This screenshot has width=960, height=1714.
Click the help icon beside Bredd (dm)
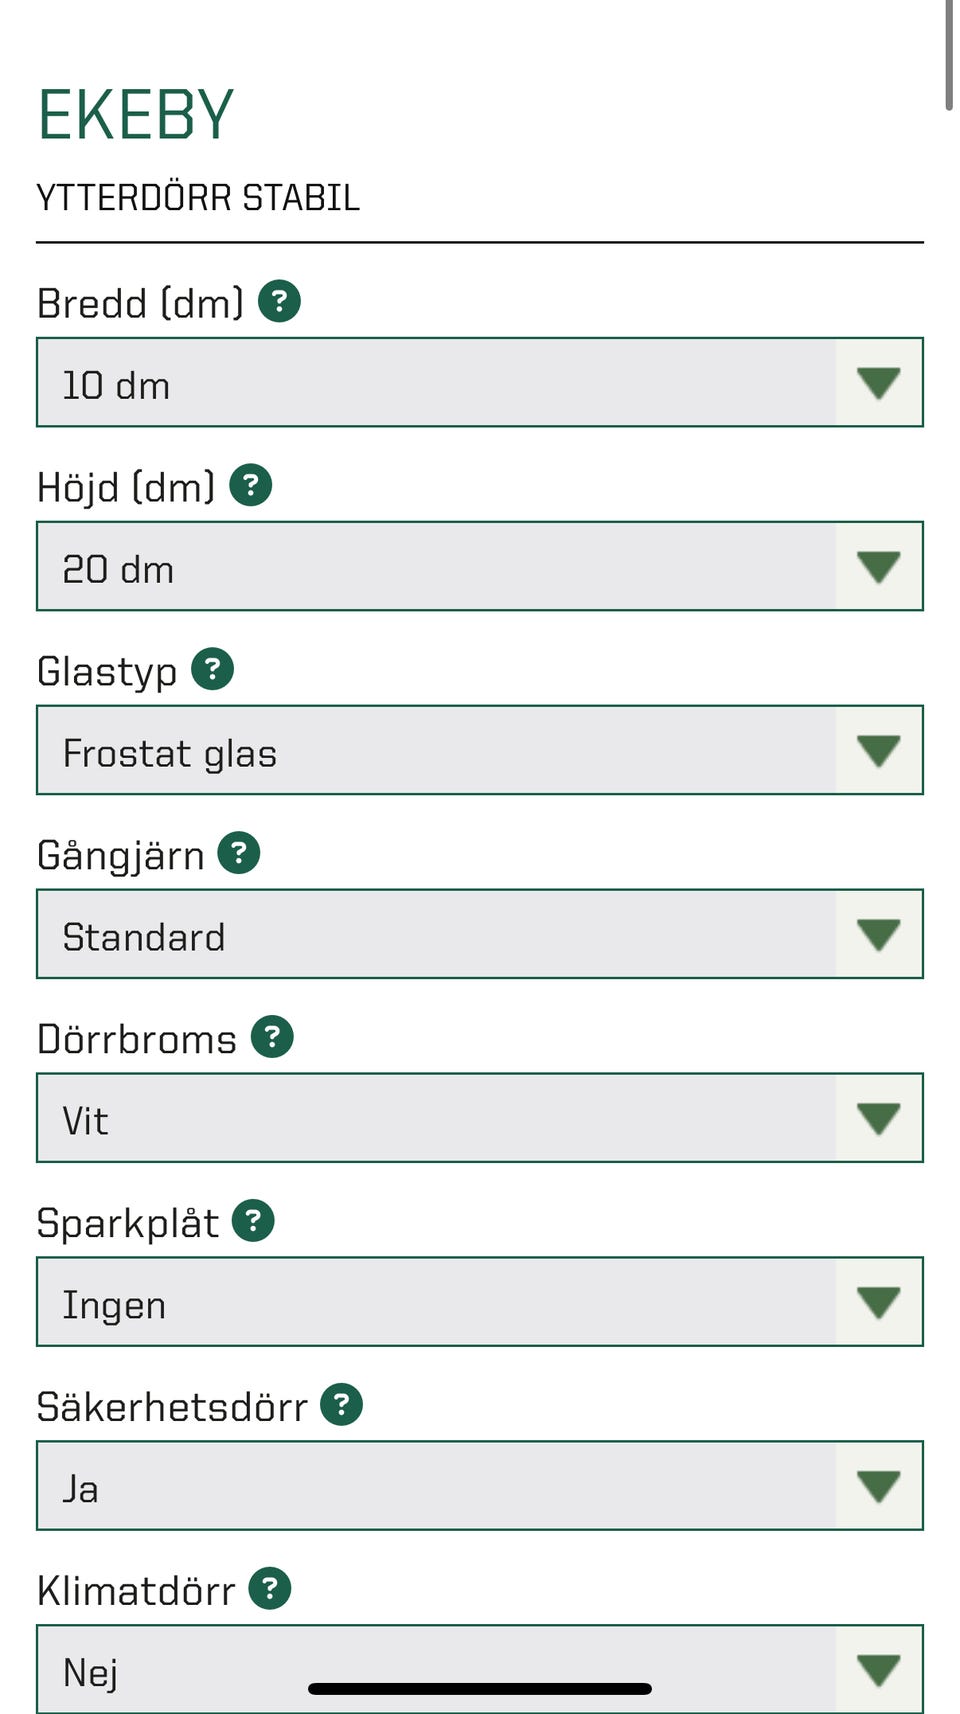(x=279, y=301)
